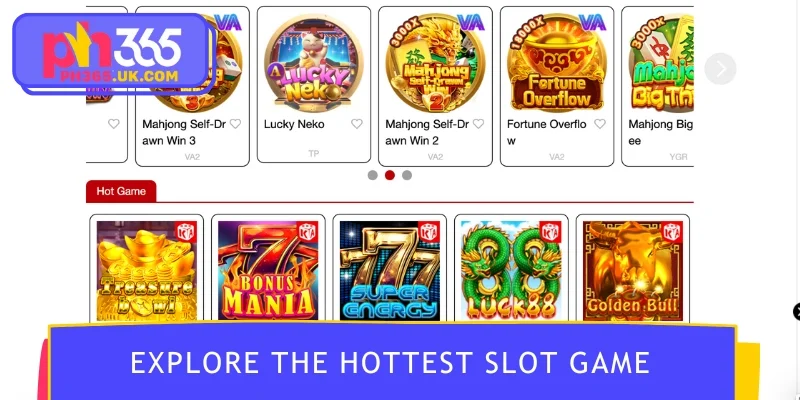Launch Mahjong Self-Drawn Win 2 game icon
Screen dimensions: 800x400
coord(435,62)
